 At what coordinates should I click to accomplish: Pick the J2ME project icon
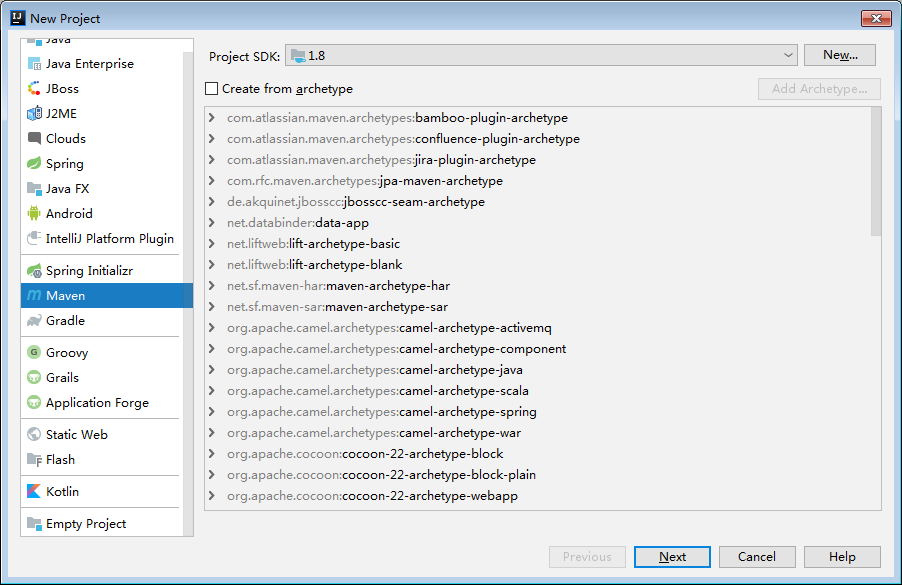pos(34,113)
